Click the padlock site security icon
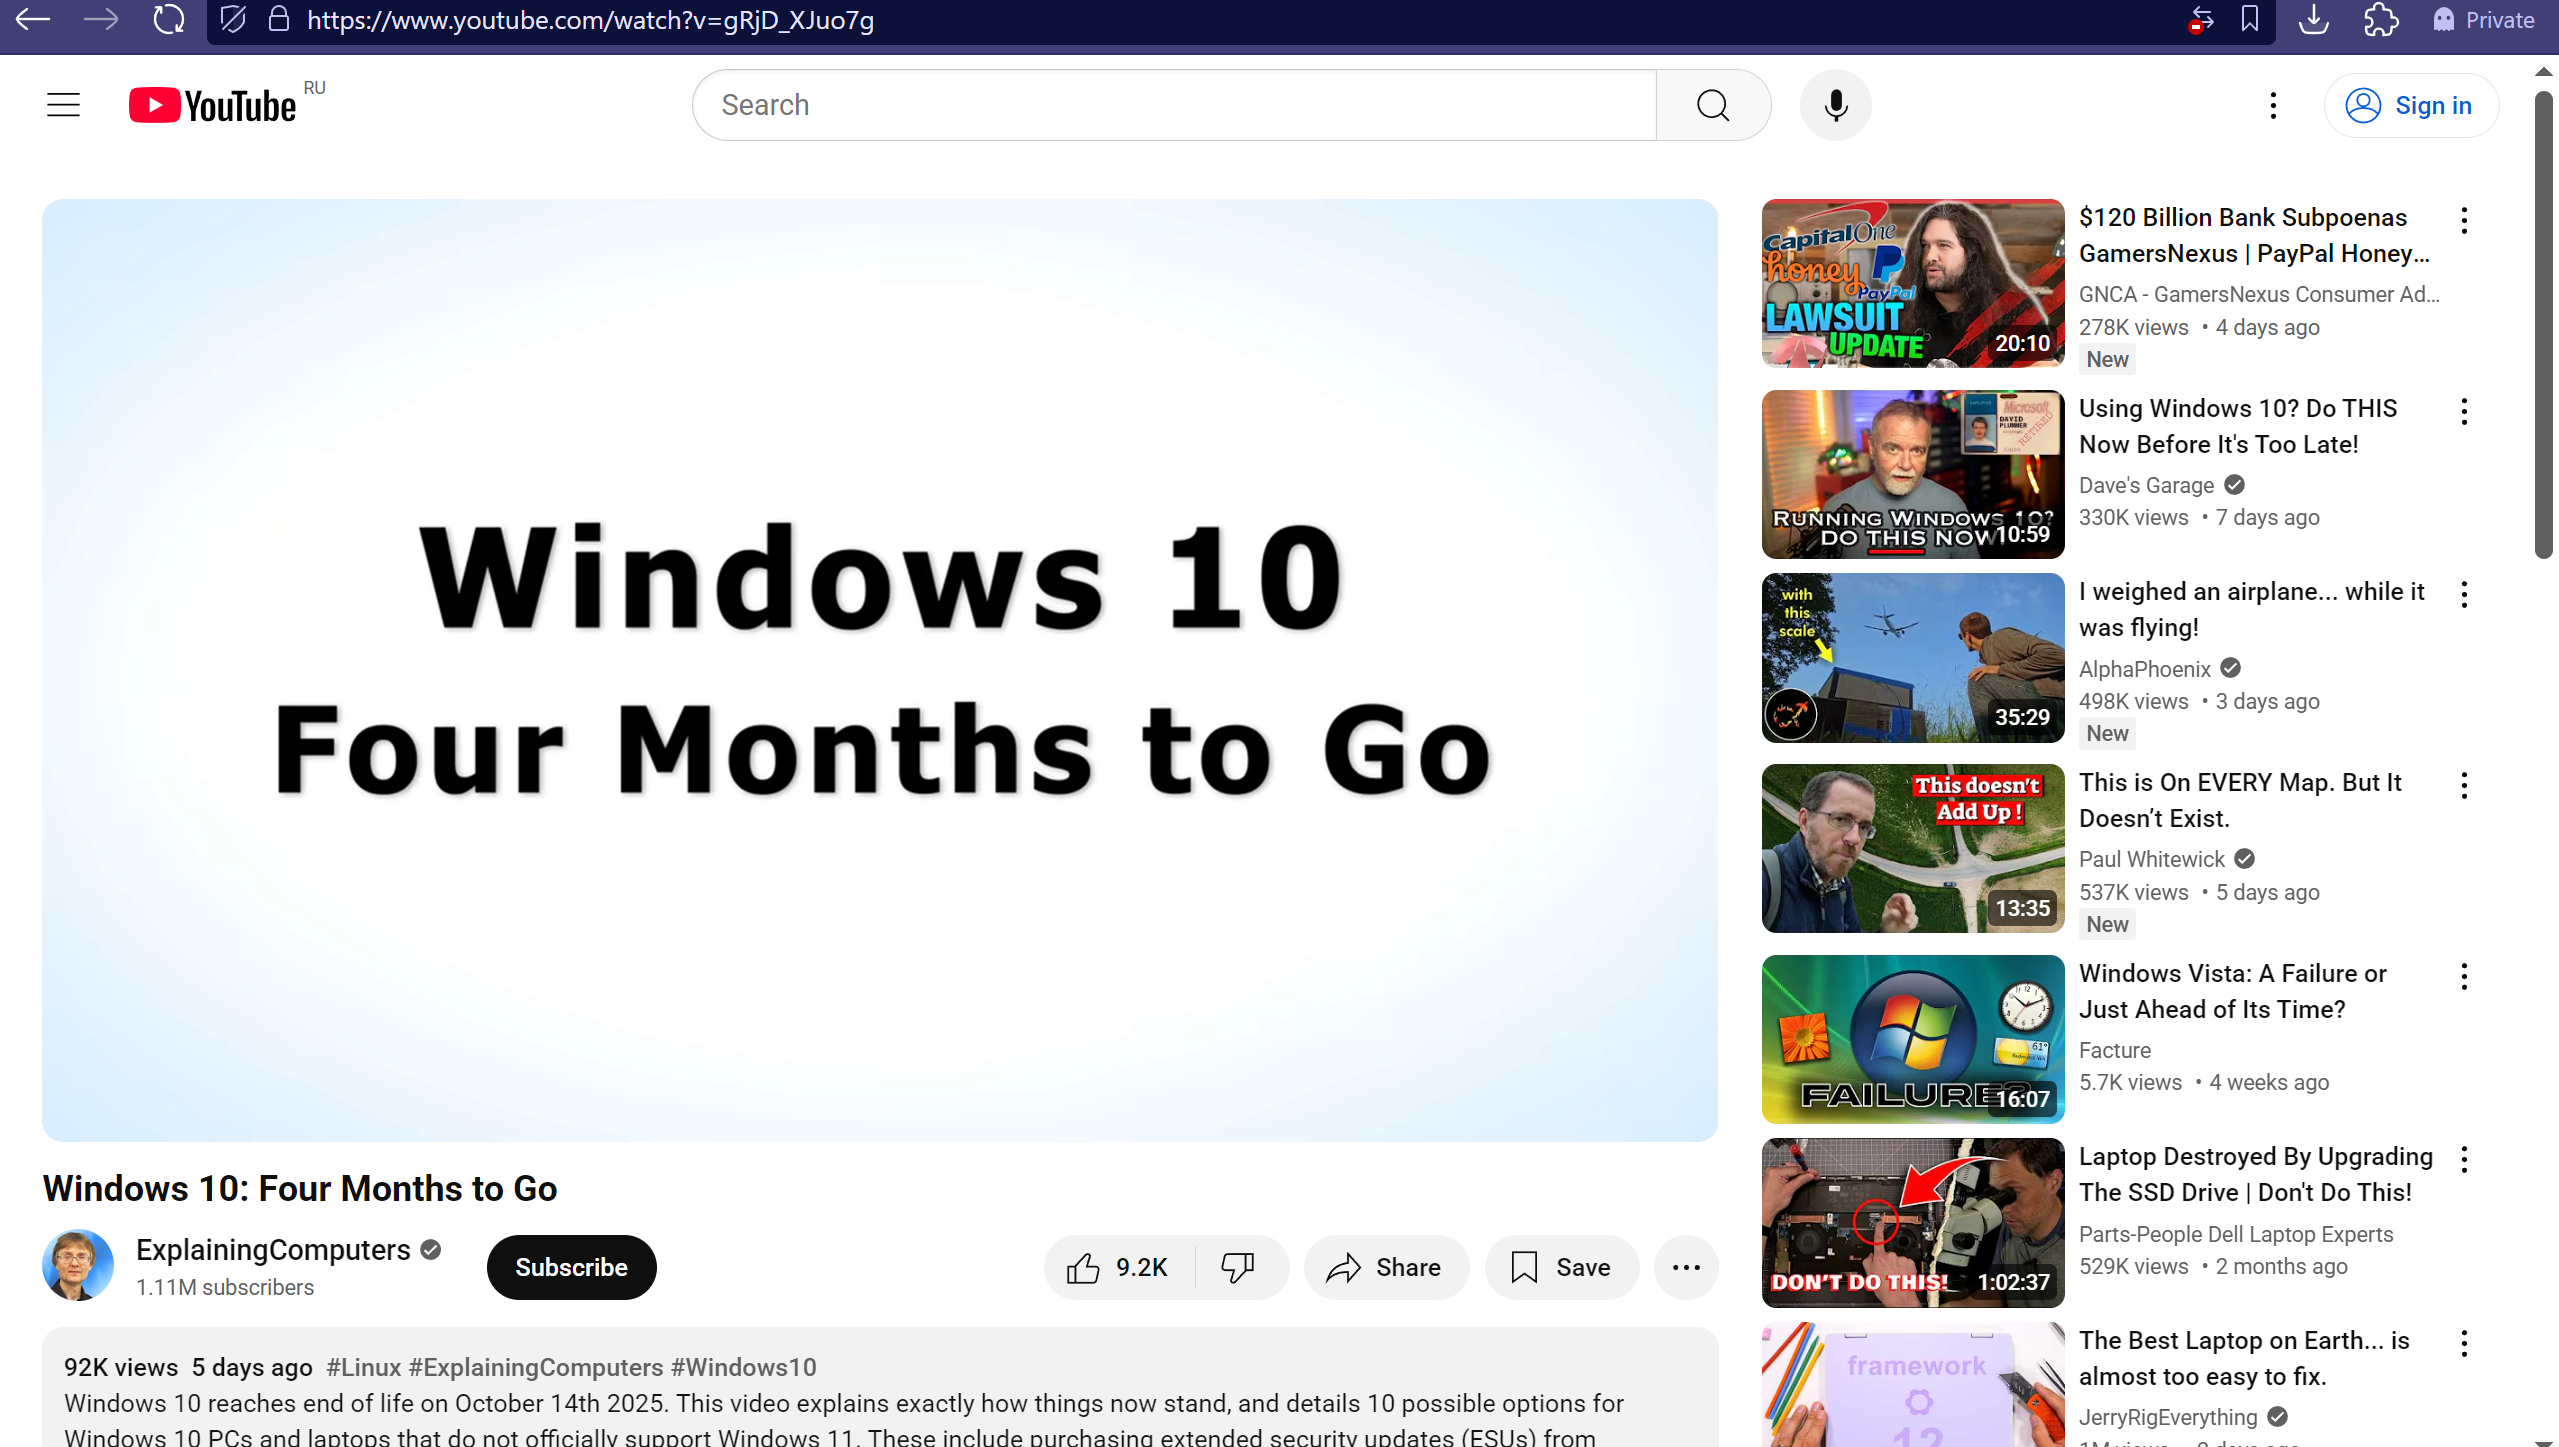 pos(279,19)
